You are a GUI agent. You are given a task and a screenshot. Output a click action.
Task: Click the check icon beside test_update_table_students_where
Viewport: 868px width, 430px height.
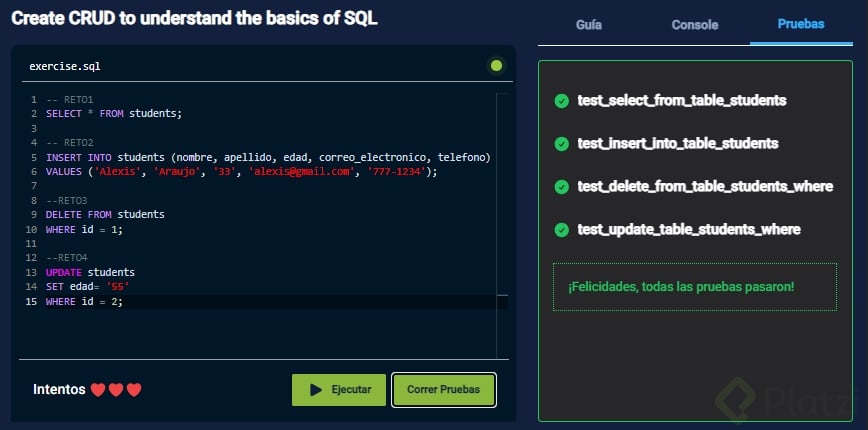tap(562, 230)
